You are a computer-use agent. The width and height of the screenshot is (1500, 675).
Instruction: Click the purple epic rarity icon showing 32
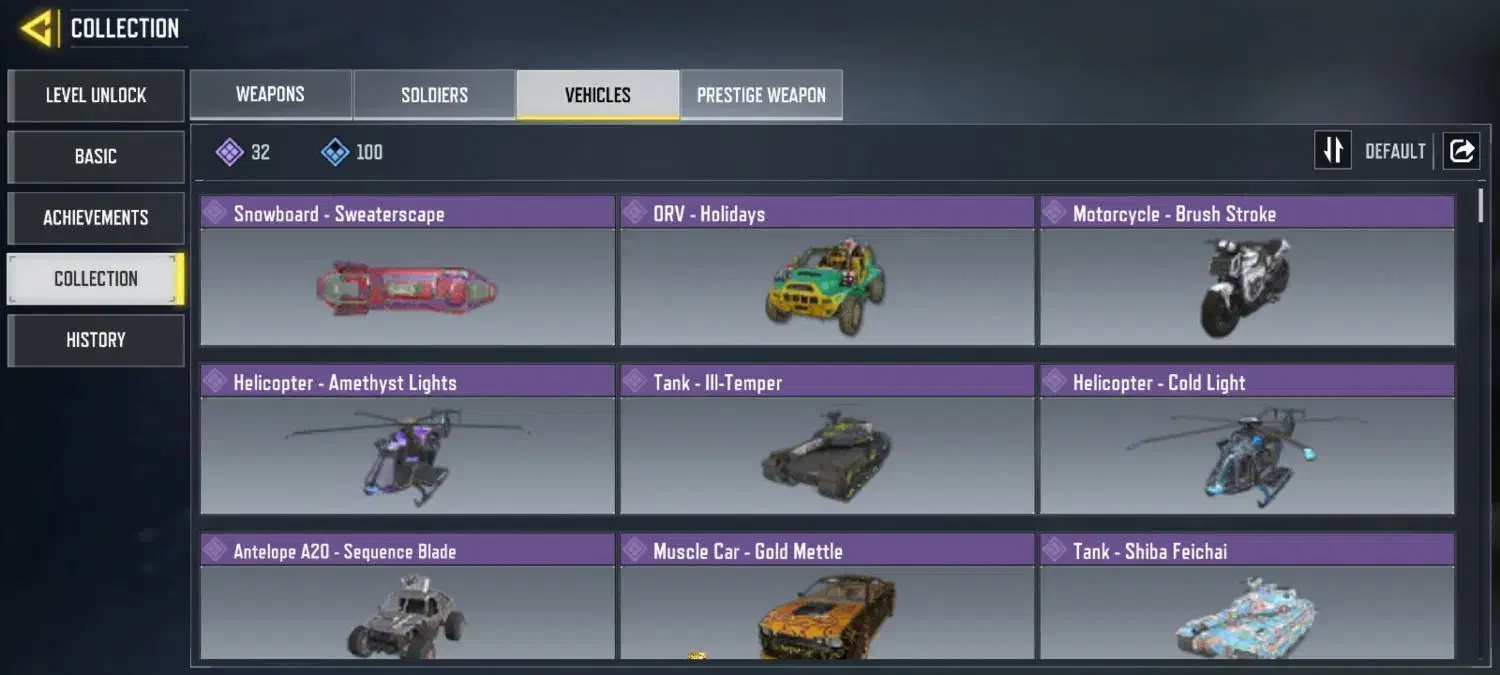pos(230,152)
